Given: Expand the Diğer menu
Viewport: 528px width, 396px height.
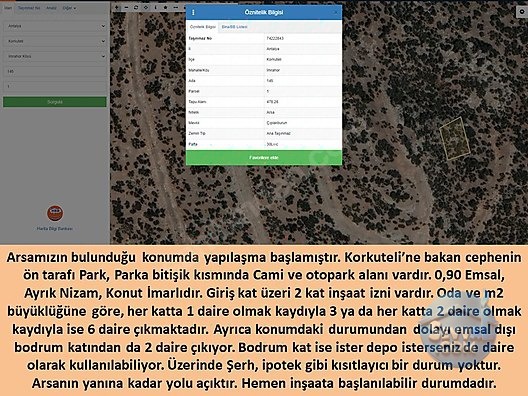Looking at the screenshot, I should [69, 8].
